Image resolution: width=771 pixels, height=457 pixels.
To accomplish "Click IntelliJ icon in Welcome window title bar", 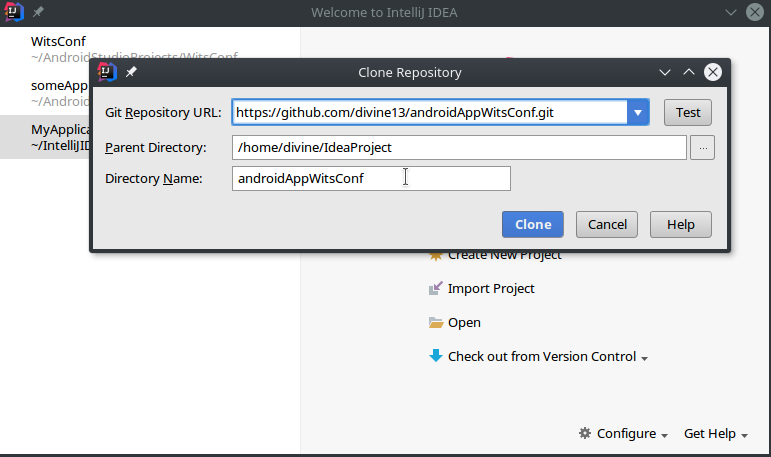I will (14, 12).
